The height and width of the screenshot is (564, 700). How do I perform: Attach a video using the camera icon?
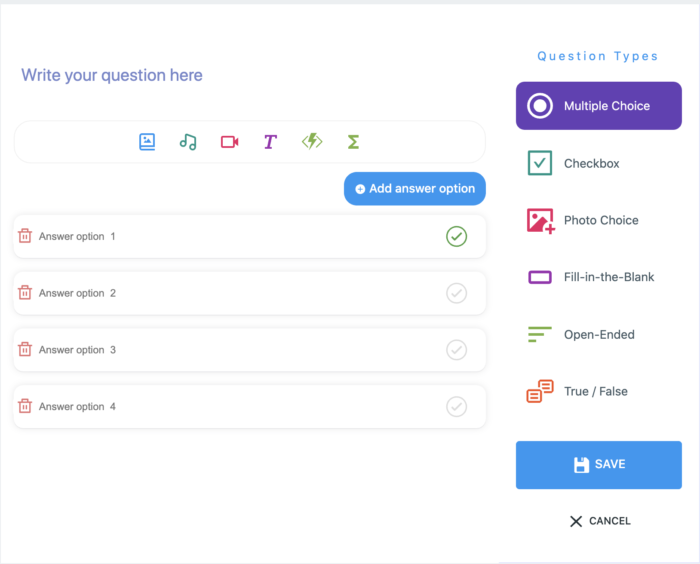pyautogui.click(x=229, y=142)
